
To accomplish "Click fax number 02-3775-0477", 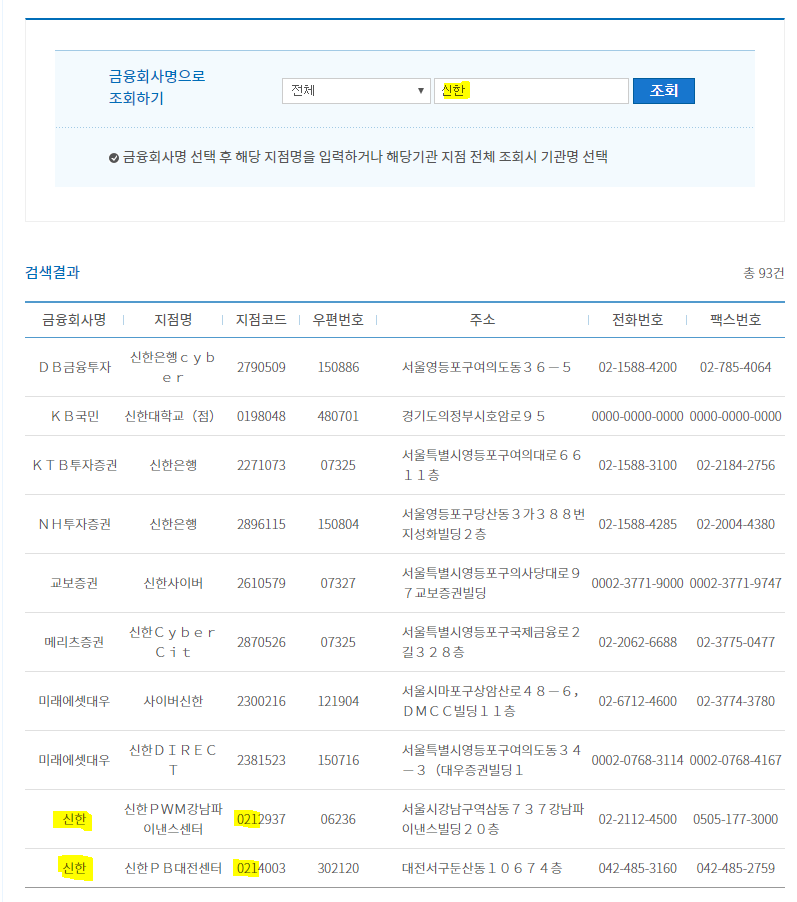I will [735, 642].
